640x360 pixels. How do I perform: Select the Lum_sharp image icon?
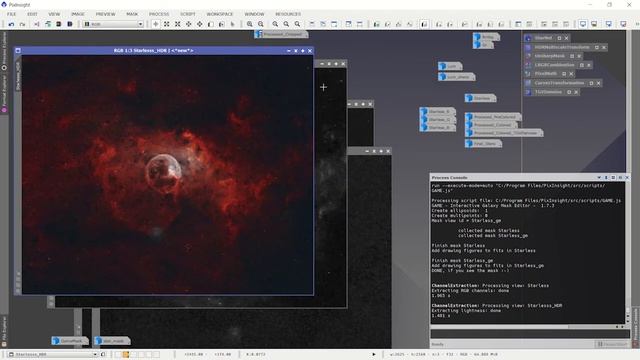[456, 76]
